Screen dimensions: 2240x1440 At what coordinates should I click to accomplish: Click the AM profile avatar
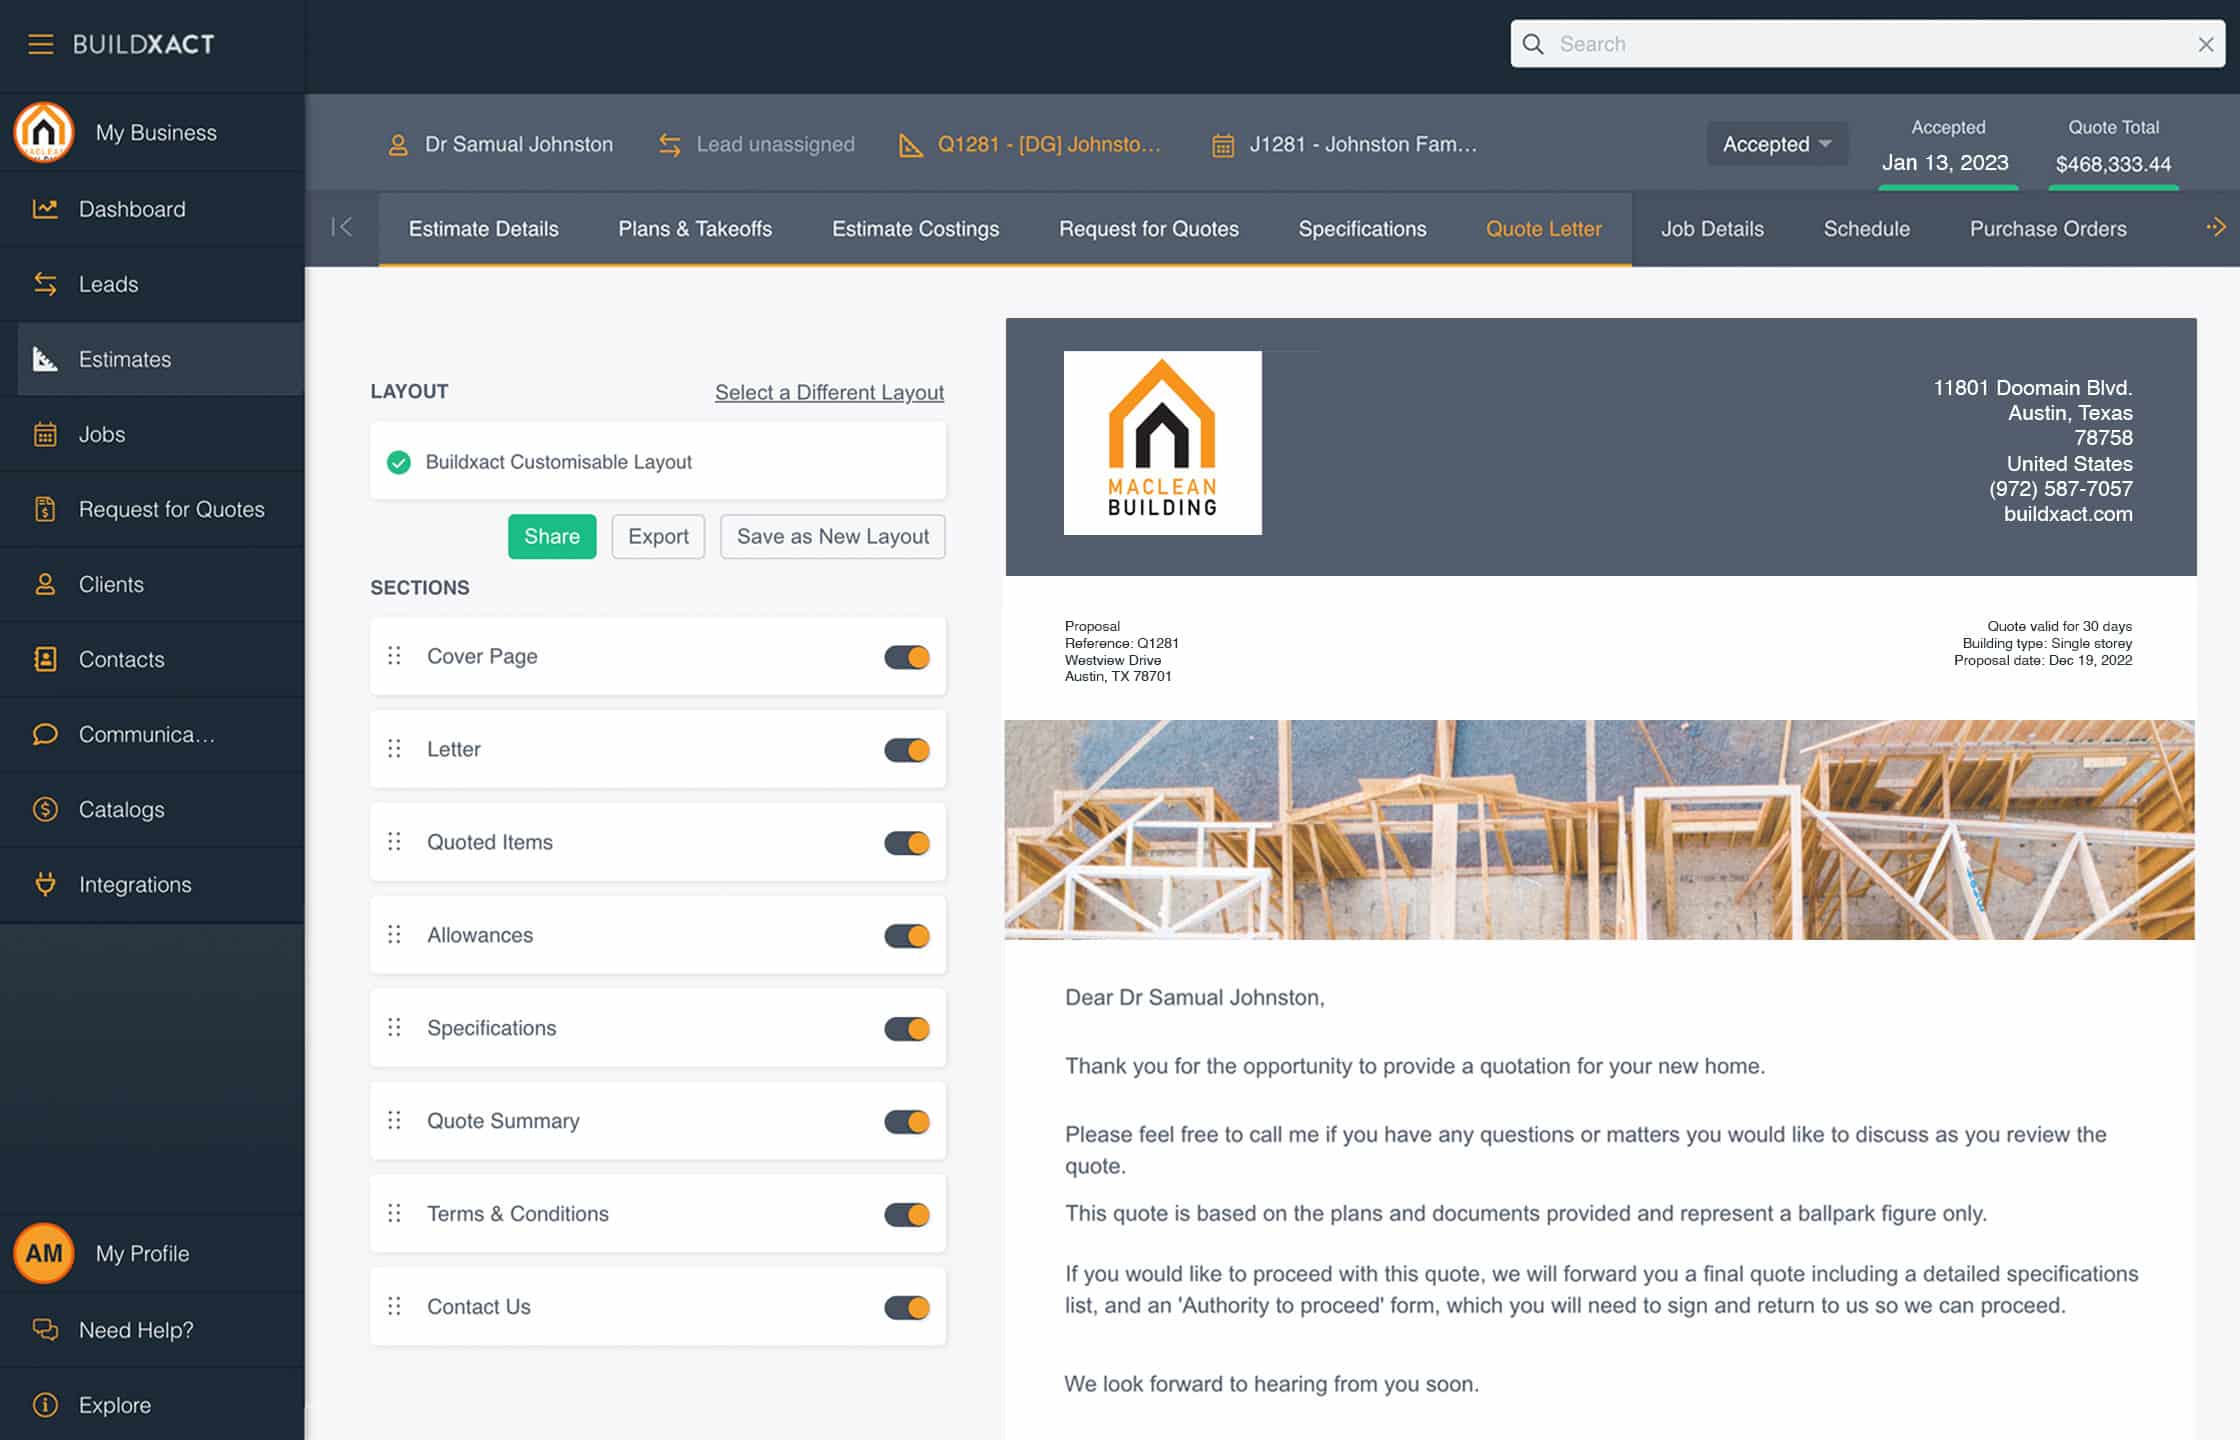tap(43, 1253)
